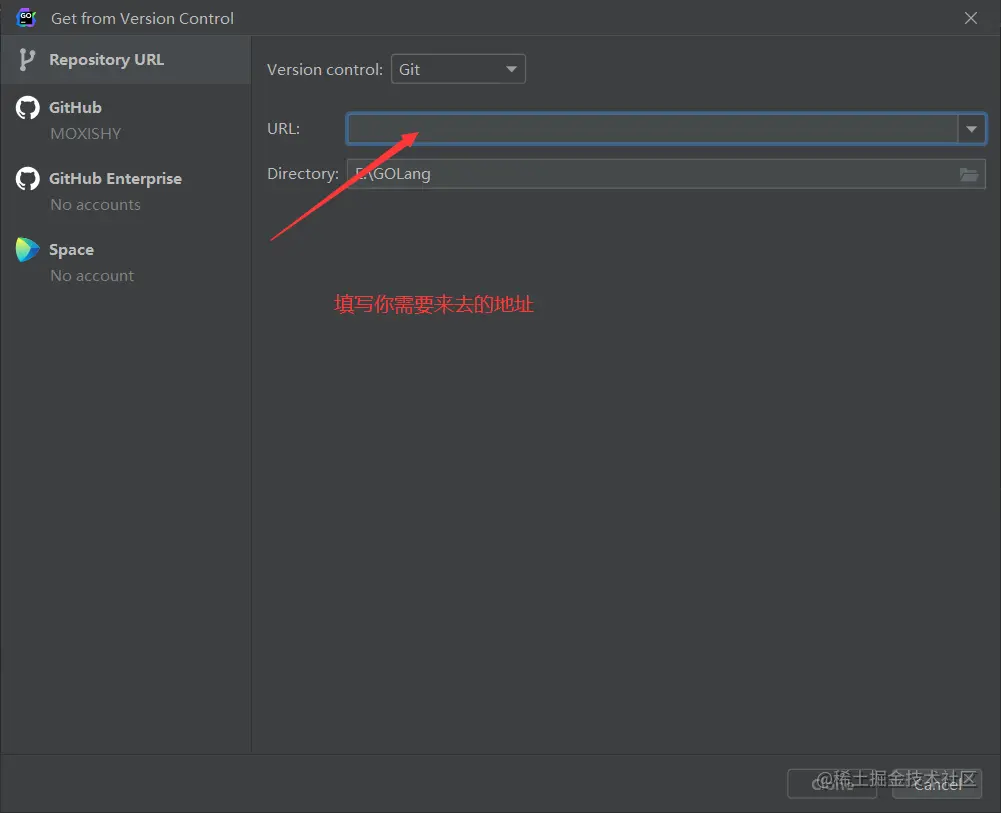This screenshot has width=1001, height=813.
Task: Close the Get from Version Control dialog
Action: 970,18
